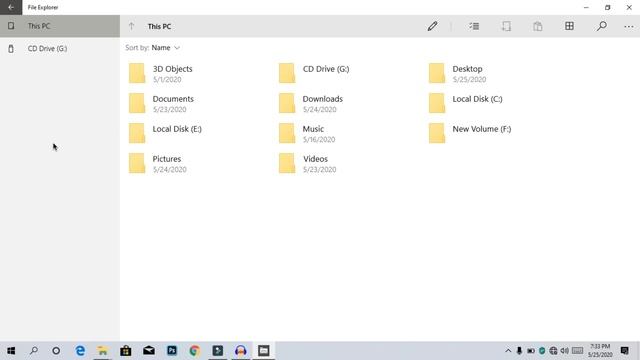The width and height of the screenshot is (640, 360).
Task: Open Microsoft Store from the taskbar
Action: point(126,351)
